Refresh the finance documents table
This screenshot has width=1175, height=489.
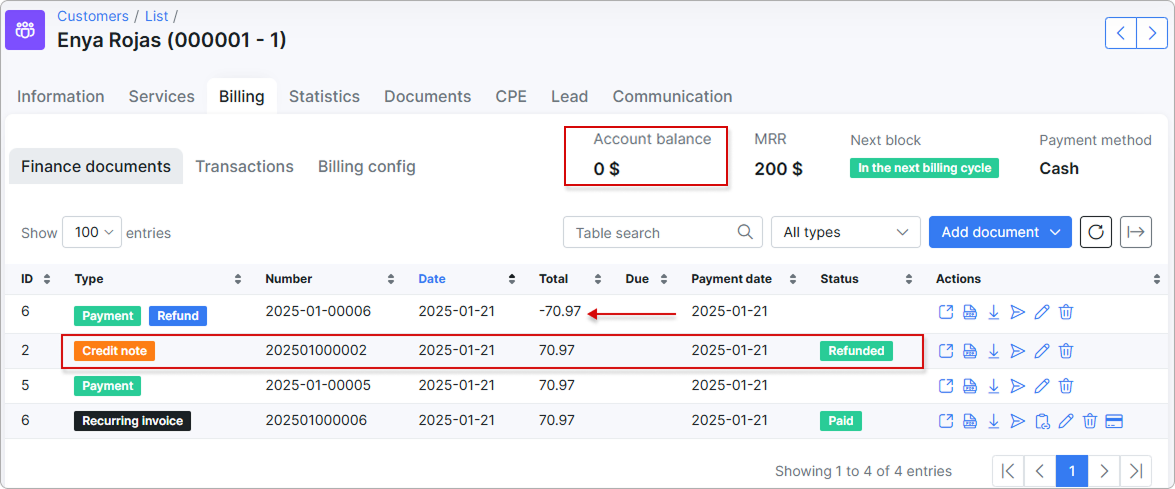click(1096, 232)
